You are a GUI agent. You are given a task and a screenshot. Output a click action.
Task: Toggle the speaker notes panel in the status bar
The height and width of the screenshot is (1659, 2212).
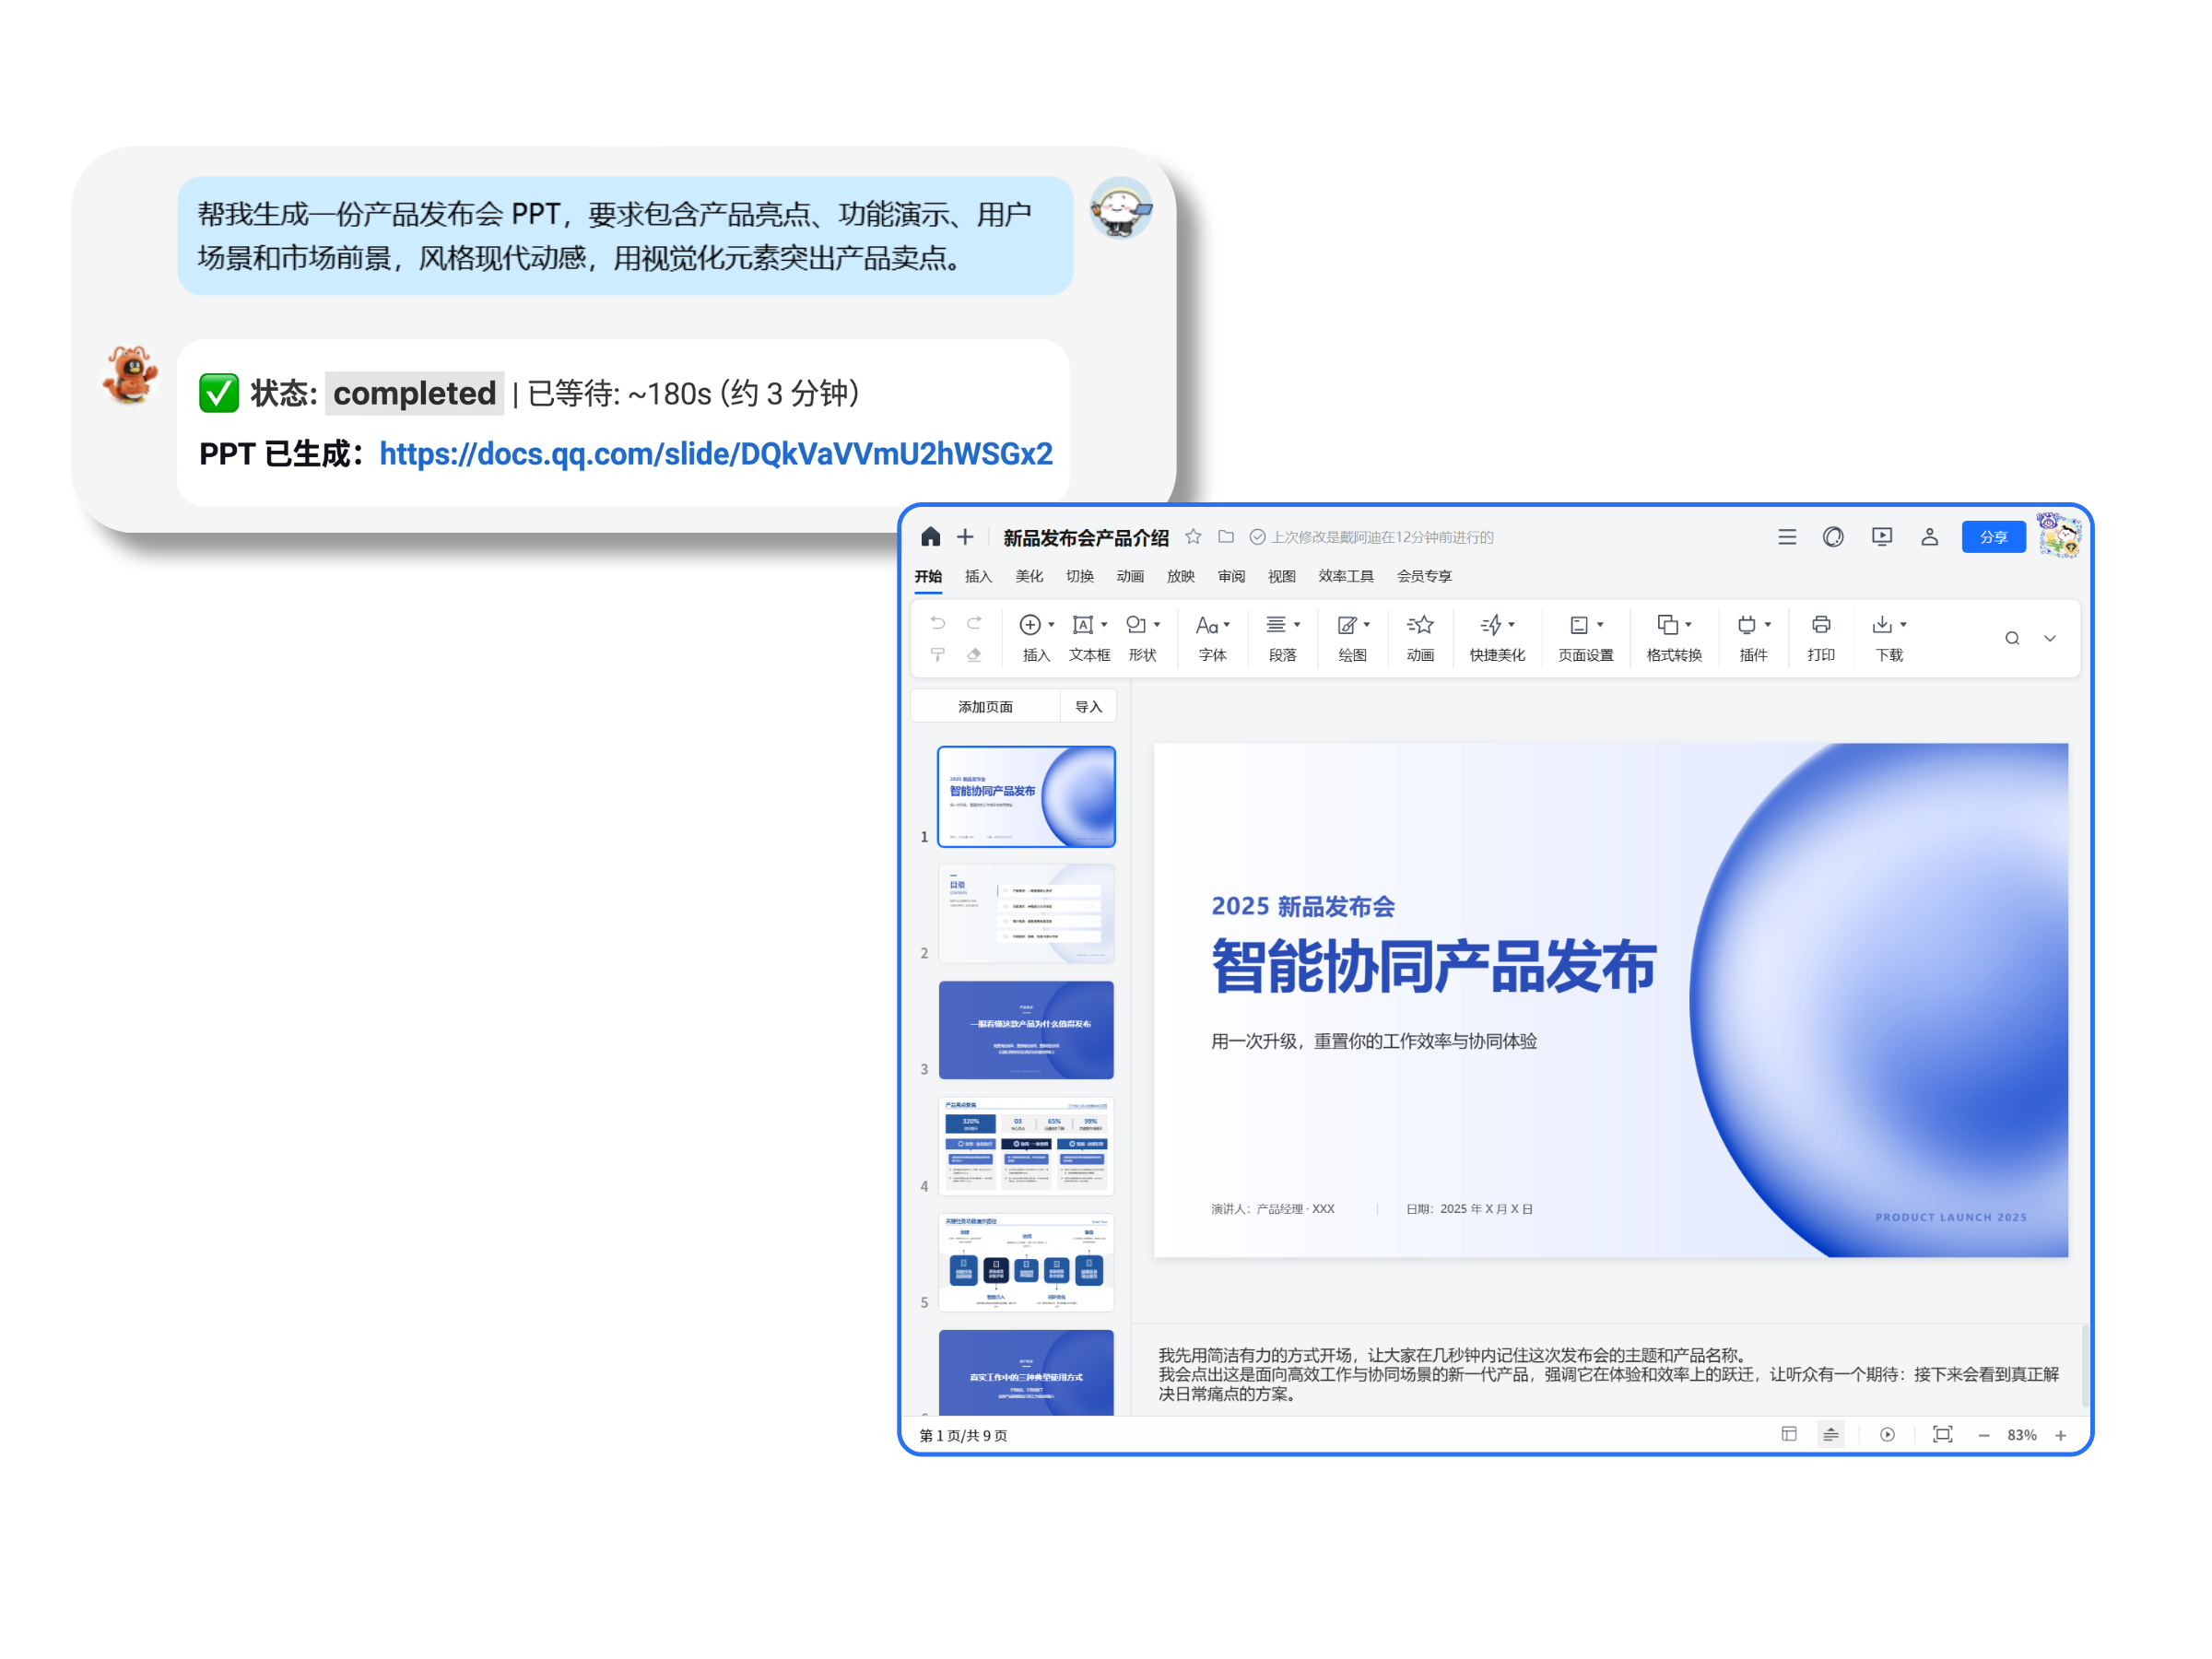[x=1830, y=1434]
